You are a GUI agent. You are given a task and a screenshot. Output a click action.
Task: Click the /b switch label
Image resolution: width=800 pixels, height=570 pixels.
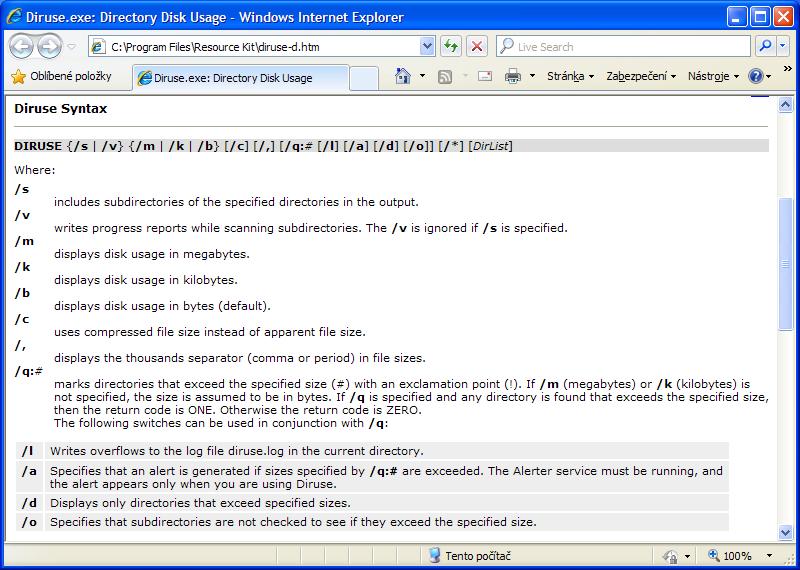pyautogui.click(x=22, y=293)
